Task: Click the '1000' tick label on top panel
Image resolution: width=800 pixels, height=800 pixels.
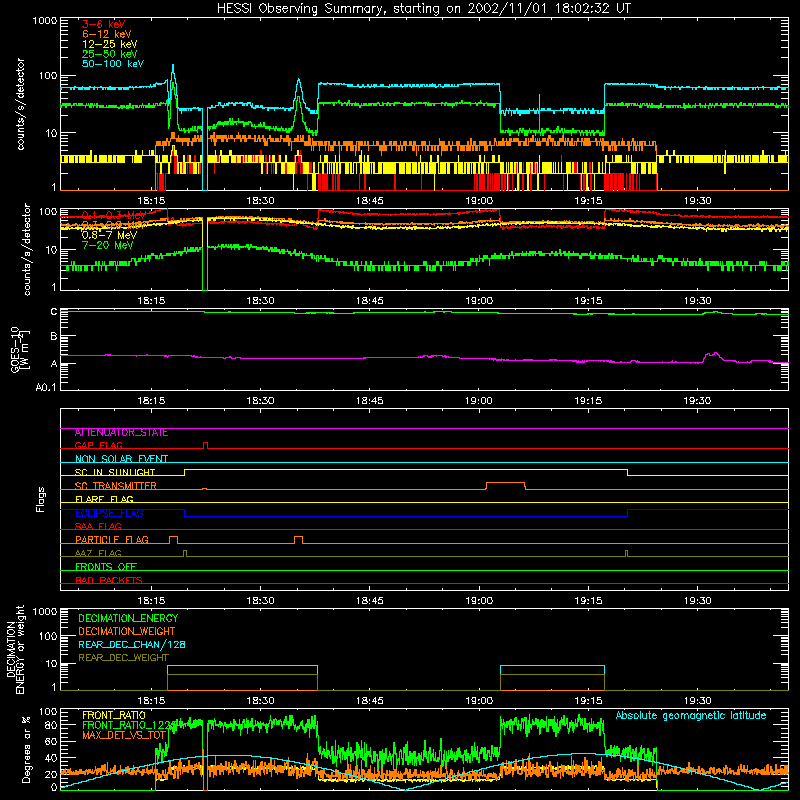Action: (45, 21)
